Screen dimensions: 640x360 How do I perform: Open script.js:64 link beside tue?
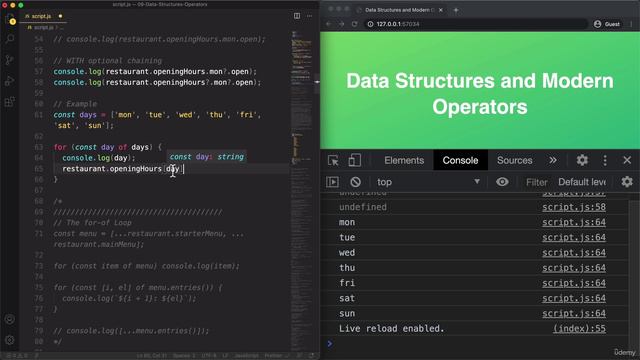574,237
